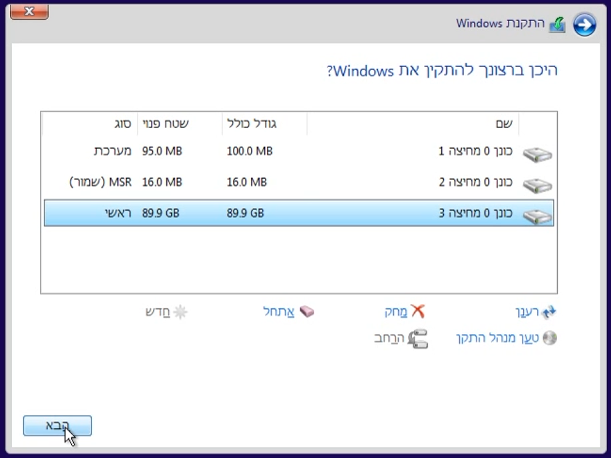This screenshot has width=611, height=458.
Task: Click the star-shaped new partition icon
Action: click(x=180, y=312)
